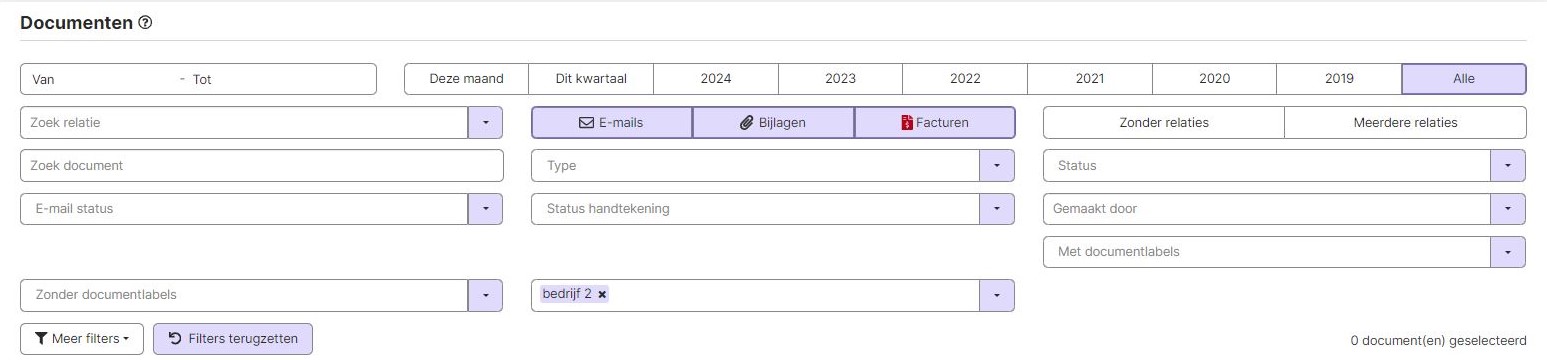1547x360 pixels.
Task: Toggle the E-mails filter
Action: (611, 123)
